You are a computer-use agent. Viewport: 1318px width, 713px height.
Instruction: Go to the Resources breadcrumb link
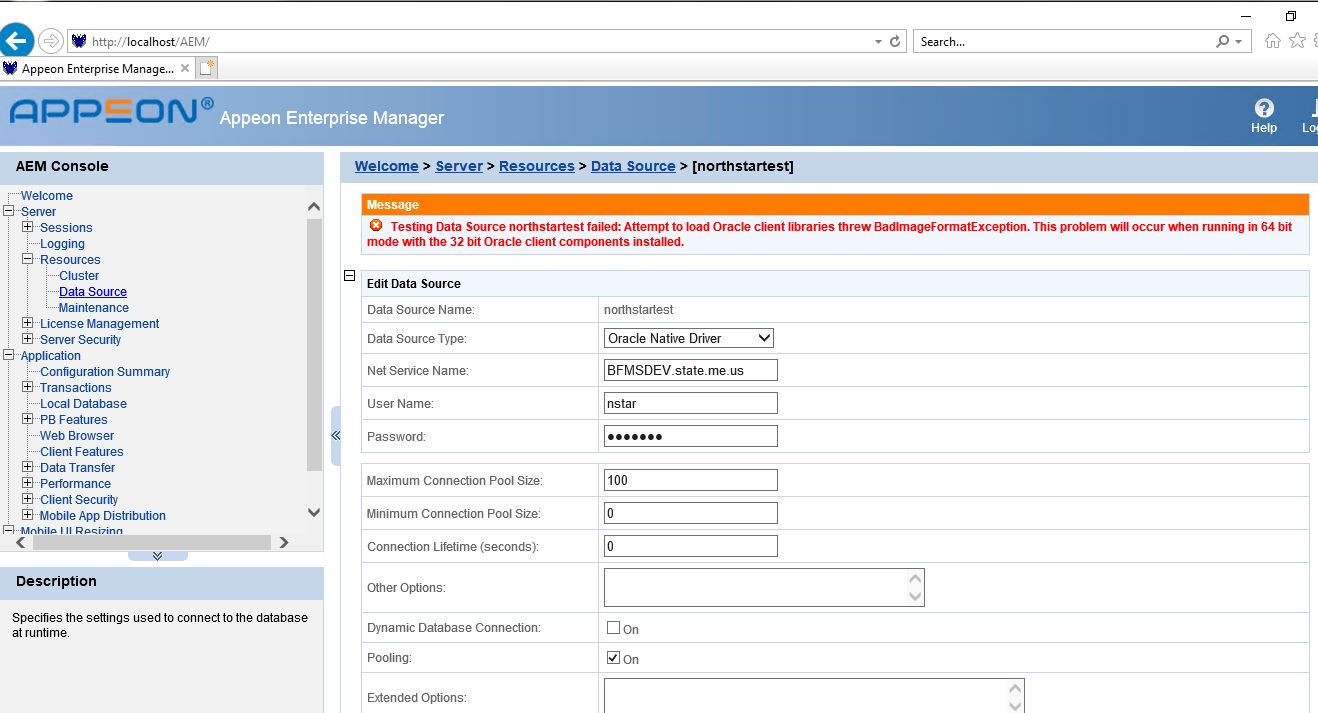click(x=536, y=166)
